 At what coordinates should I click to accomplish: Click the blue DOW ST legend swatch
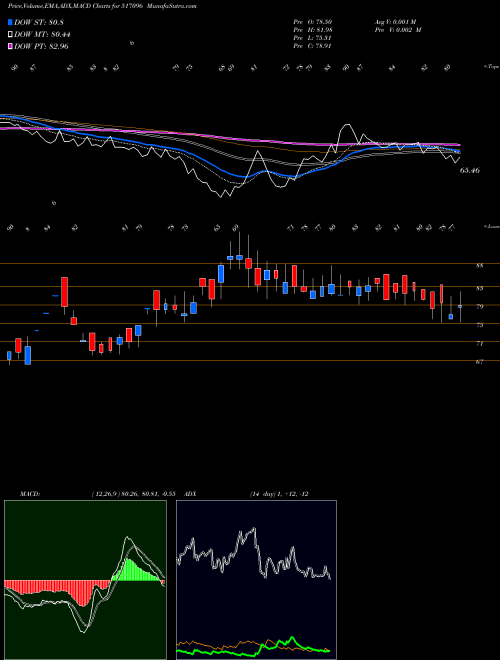(11, 22)
